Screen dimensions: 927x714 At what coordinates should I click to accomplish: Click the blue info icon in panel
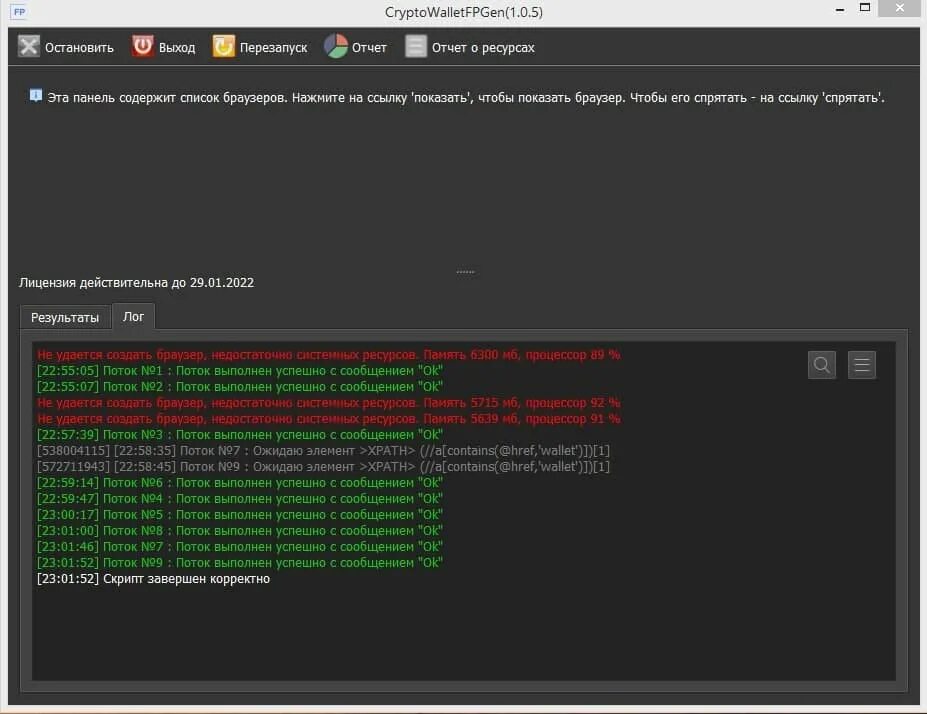[35, 96]
